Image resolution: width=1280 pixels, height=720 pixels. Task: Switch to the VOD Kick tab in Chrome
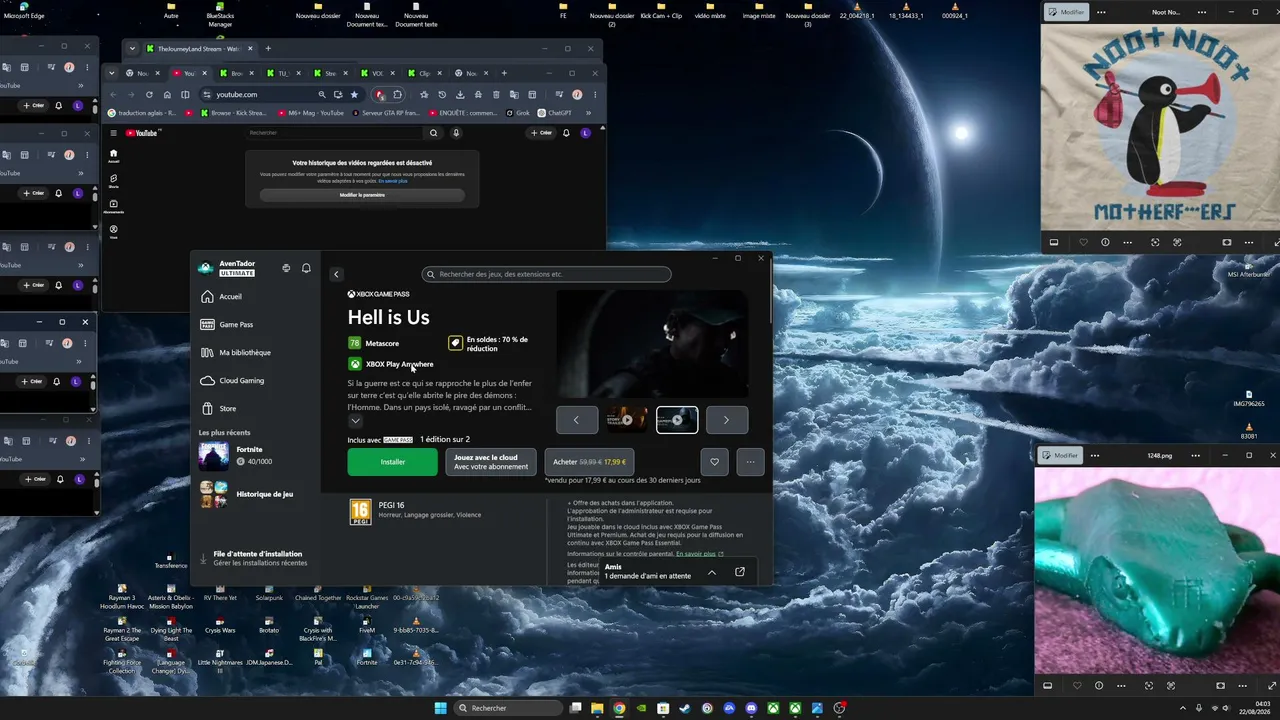377,73
